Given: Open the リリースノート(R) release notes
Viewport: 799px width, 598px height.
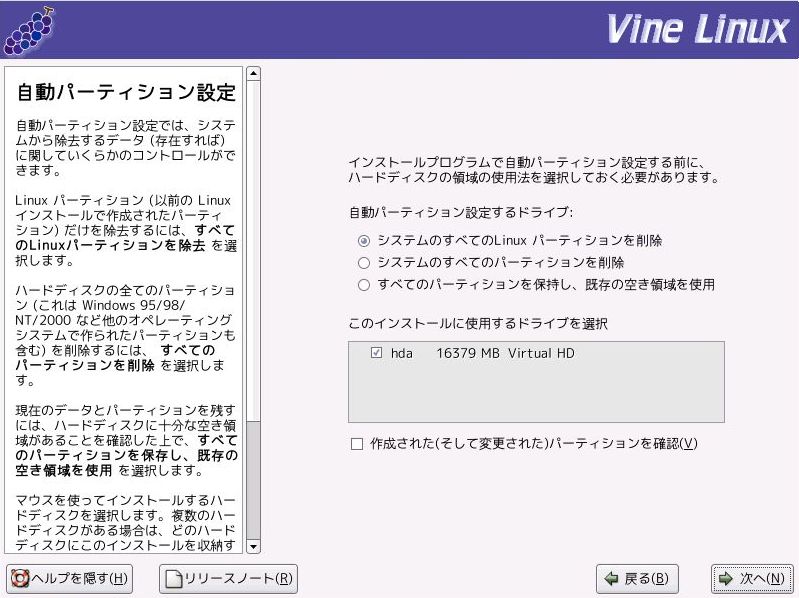Looking at the screenshot, I should (x=228, y=579).
